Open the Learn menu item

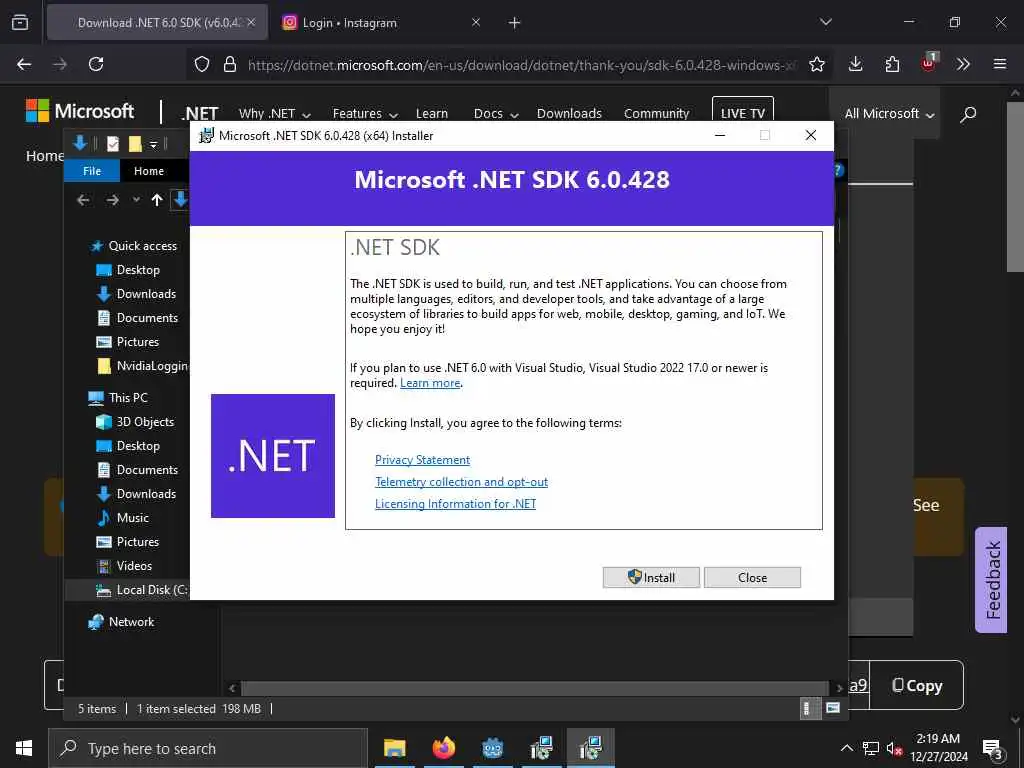coord(432,114)
